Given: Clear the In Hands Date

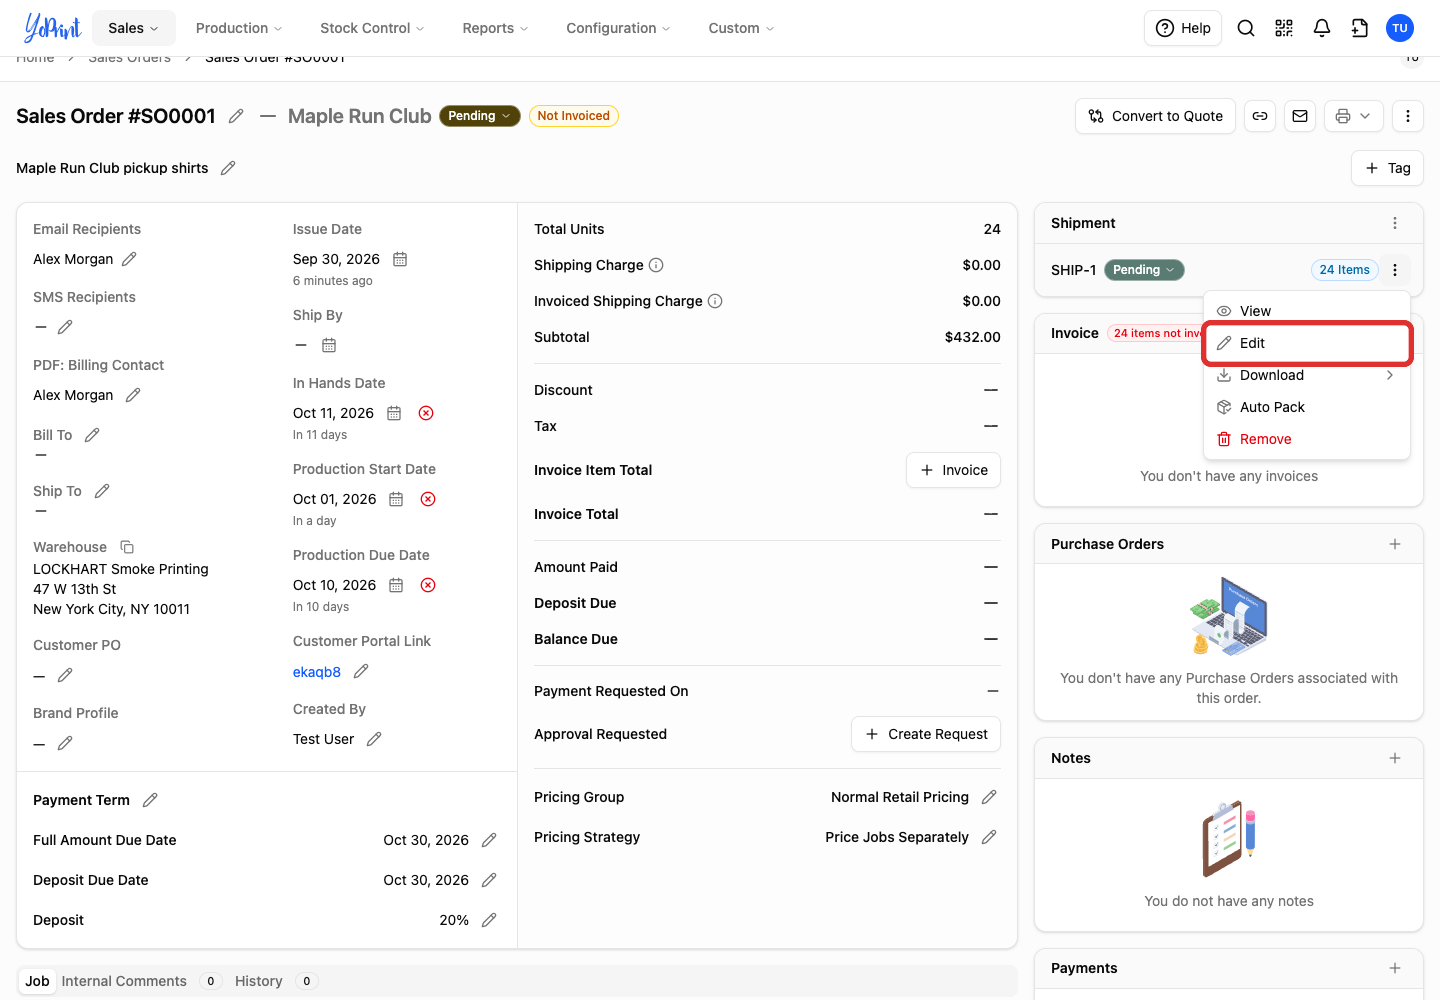Looking at the screenshot, I should [426, 413].
